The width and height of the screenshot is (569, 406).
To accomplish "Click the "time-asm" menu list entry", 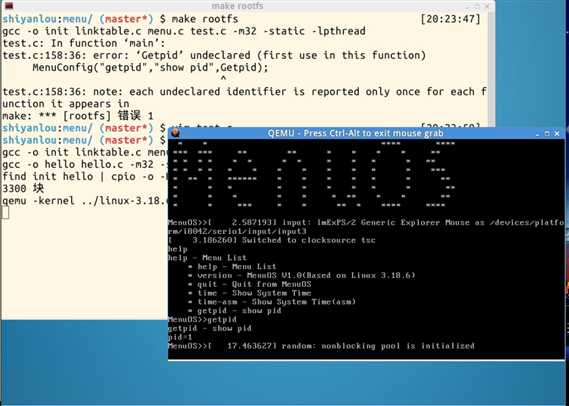I will pos(277,302).
